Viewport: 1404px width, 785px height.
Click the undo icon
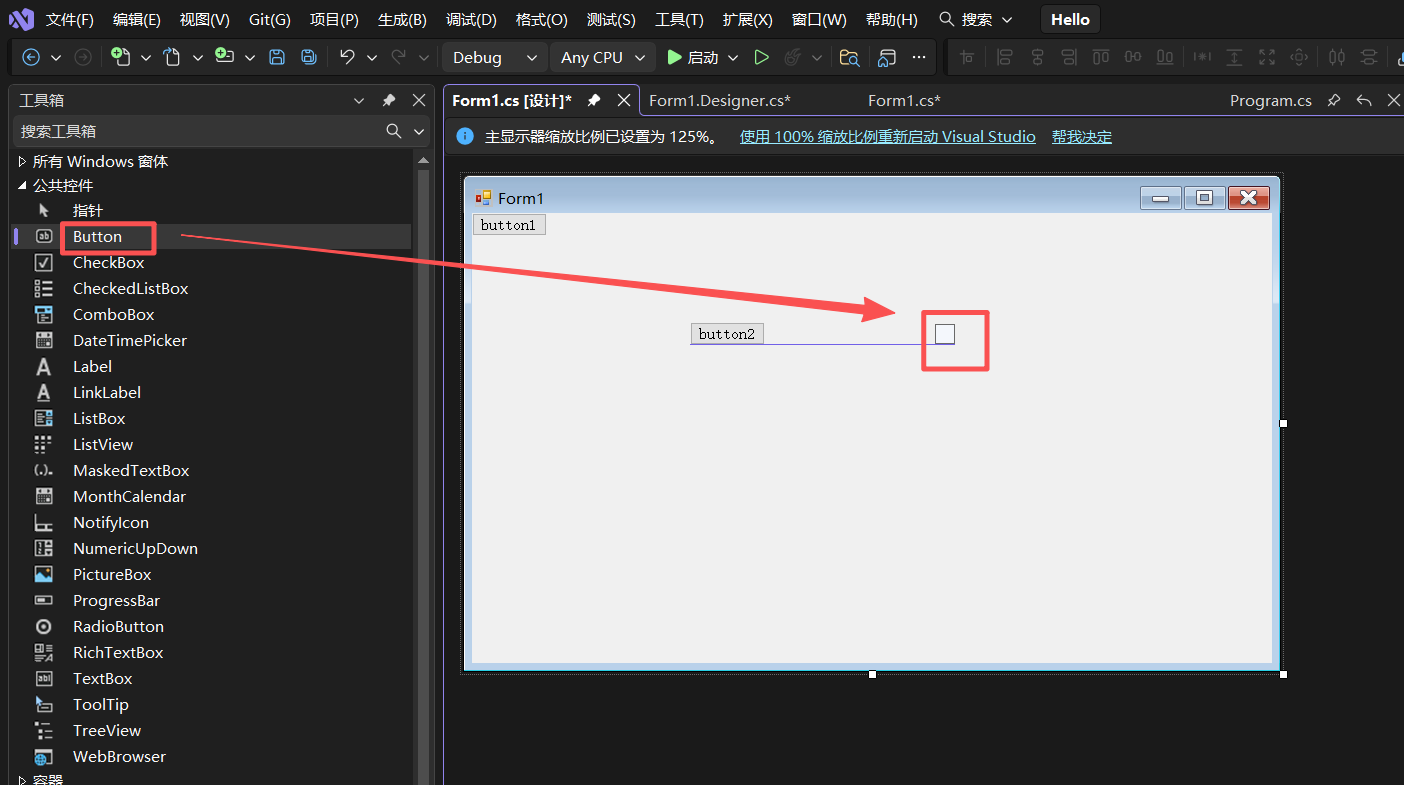tap(347, 57)
